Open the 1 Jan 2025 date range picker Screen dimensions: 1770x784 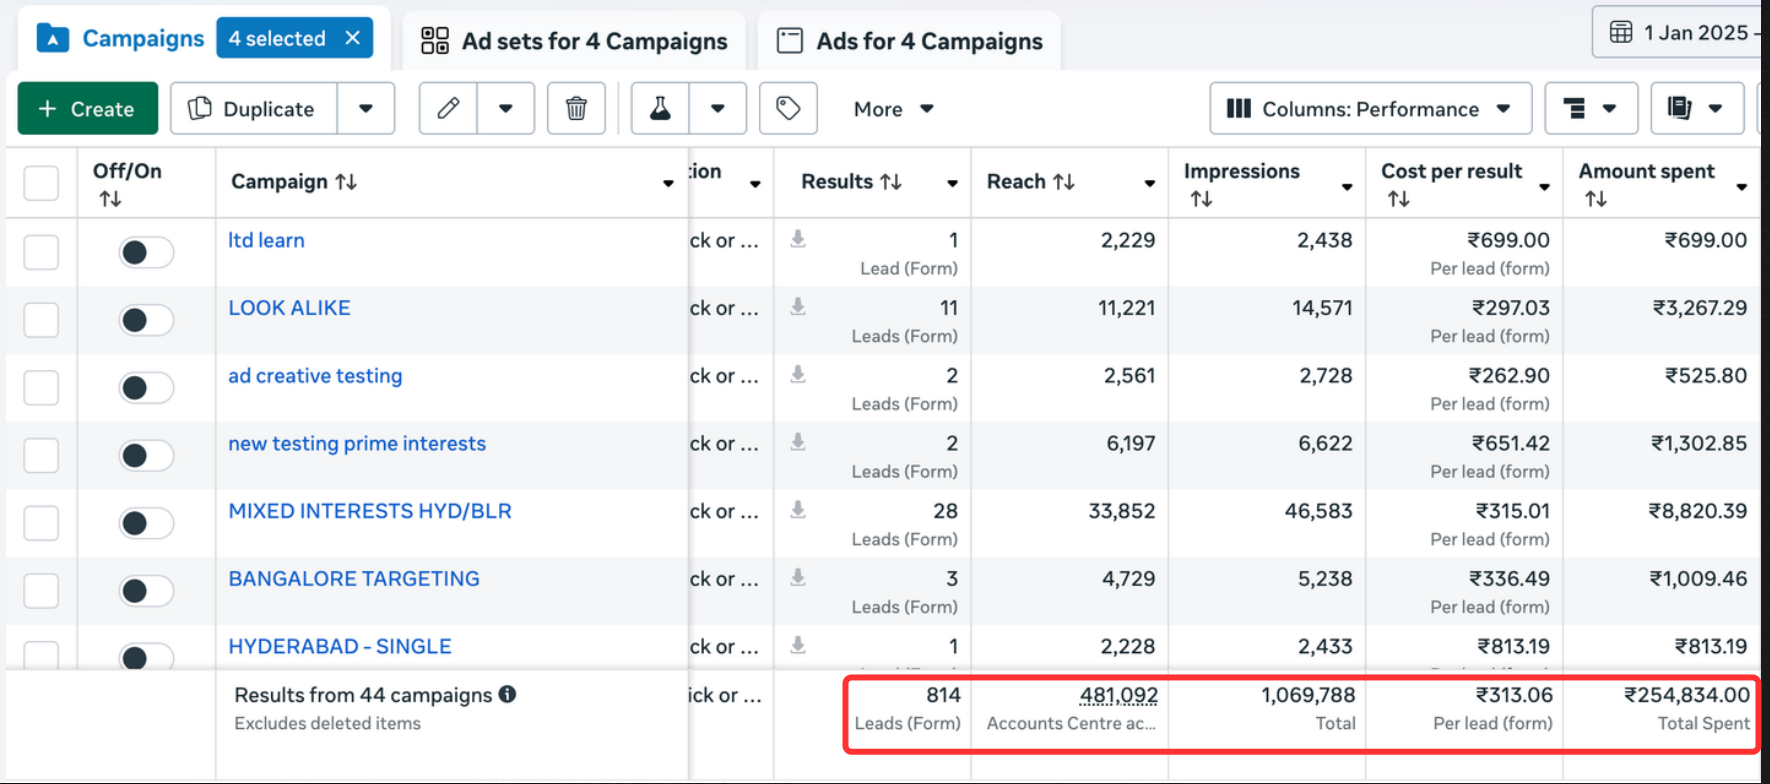1680,32
